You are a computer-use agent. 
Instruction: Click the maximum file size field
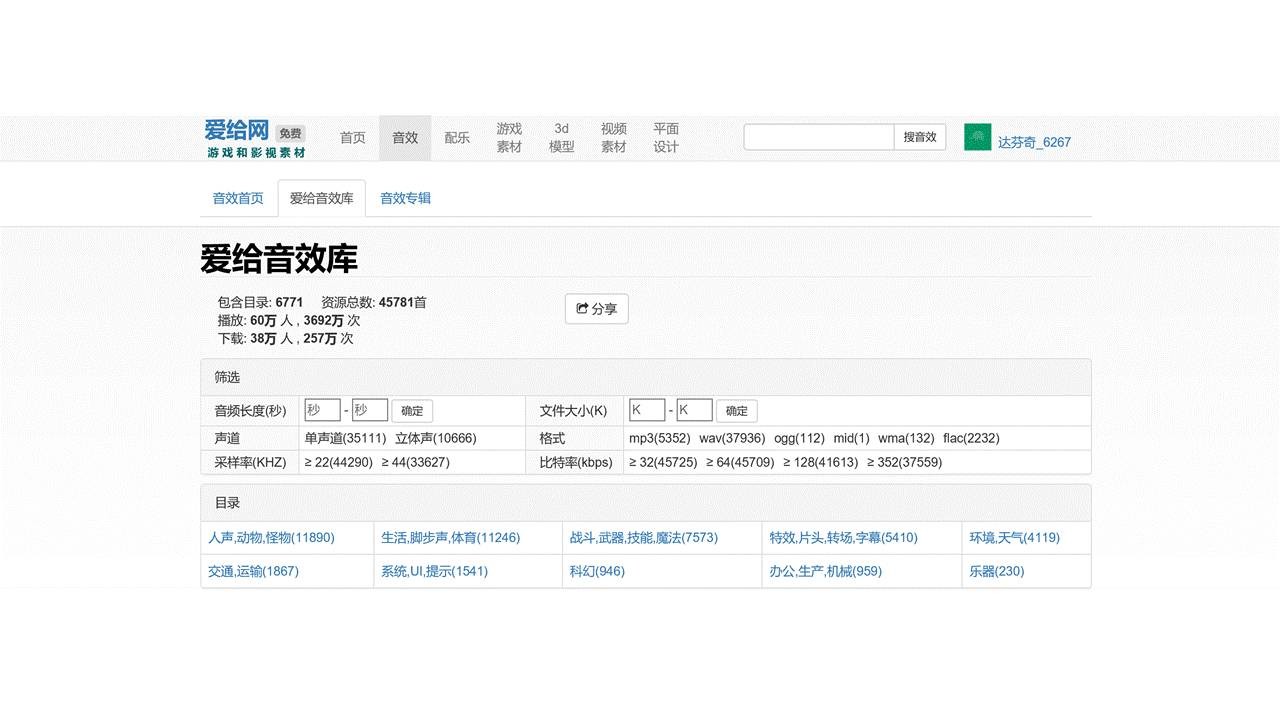[694, 410]
